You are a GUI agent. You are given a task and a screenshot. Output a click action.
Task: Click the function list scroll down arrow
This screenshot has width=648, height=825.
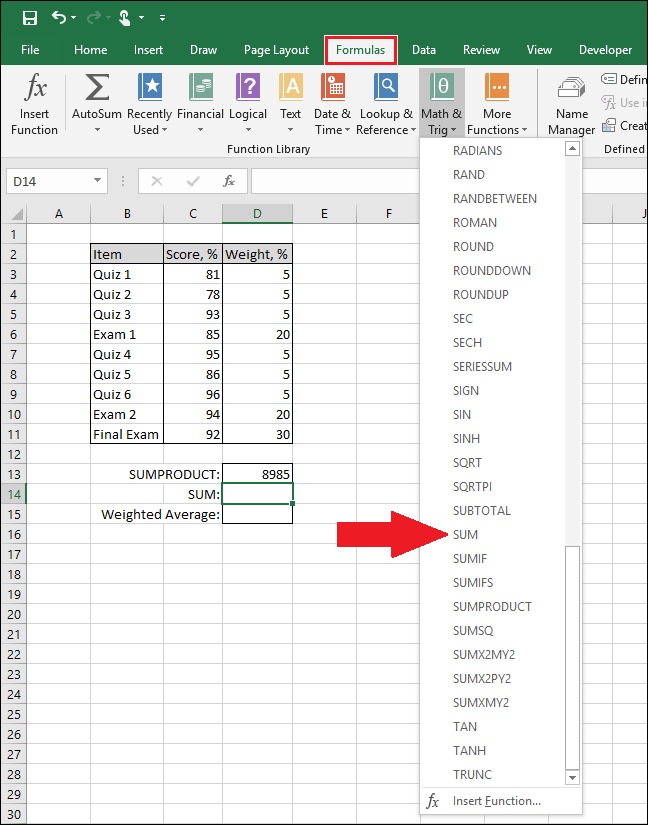[x=572, y=777]
